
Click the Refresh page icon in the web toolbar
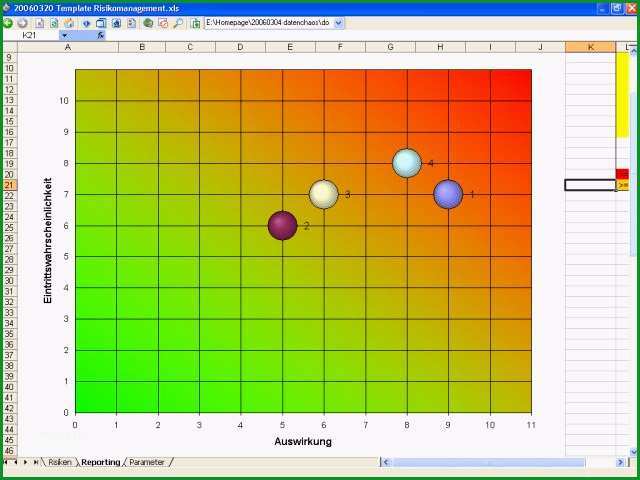(x=54, y=23)
